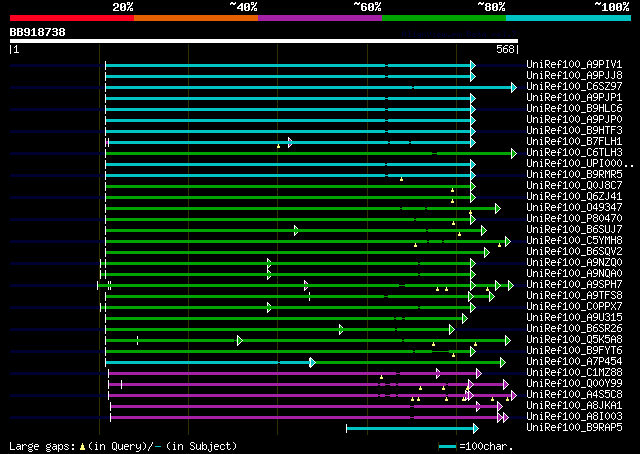The image size is (640, 454).
Task: Open hit UniRef100_A9PJJ8
Action: [574, 76]
